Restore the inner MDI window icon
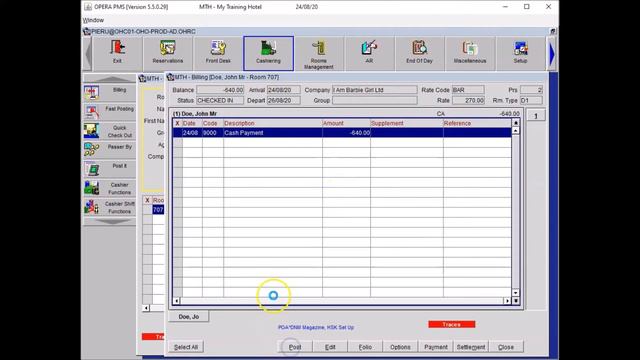640x360 pixels. [x=553, y=31]
